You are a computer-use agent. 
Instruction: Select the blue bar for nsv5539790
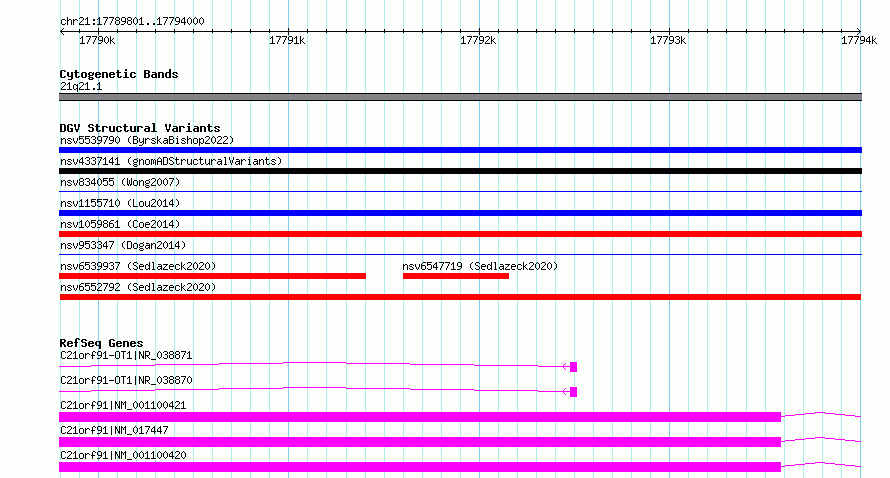coord(460,150)
